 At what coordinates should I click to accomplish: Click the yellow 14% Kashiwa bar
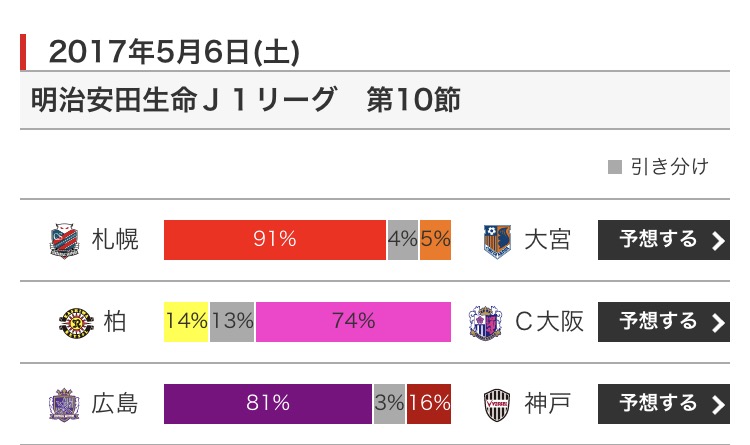[186, 322]
